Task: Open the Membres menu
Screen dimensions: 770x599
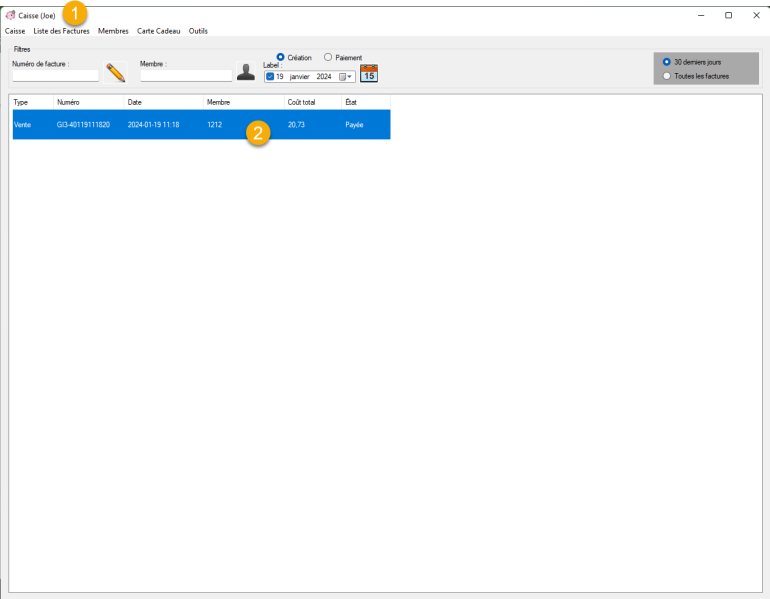Action: click(x=113, y=31)
